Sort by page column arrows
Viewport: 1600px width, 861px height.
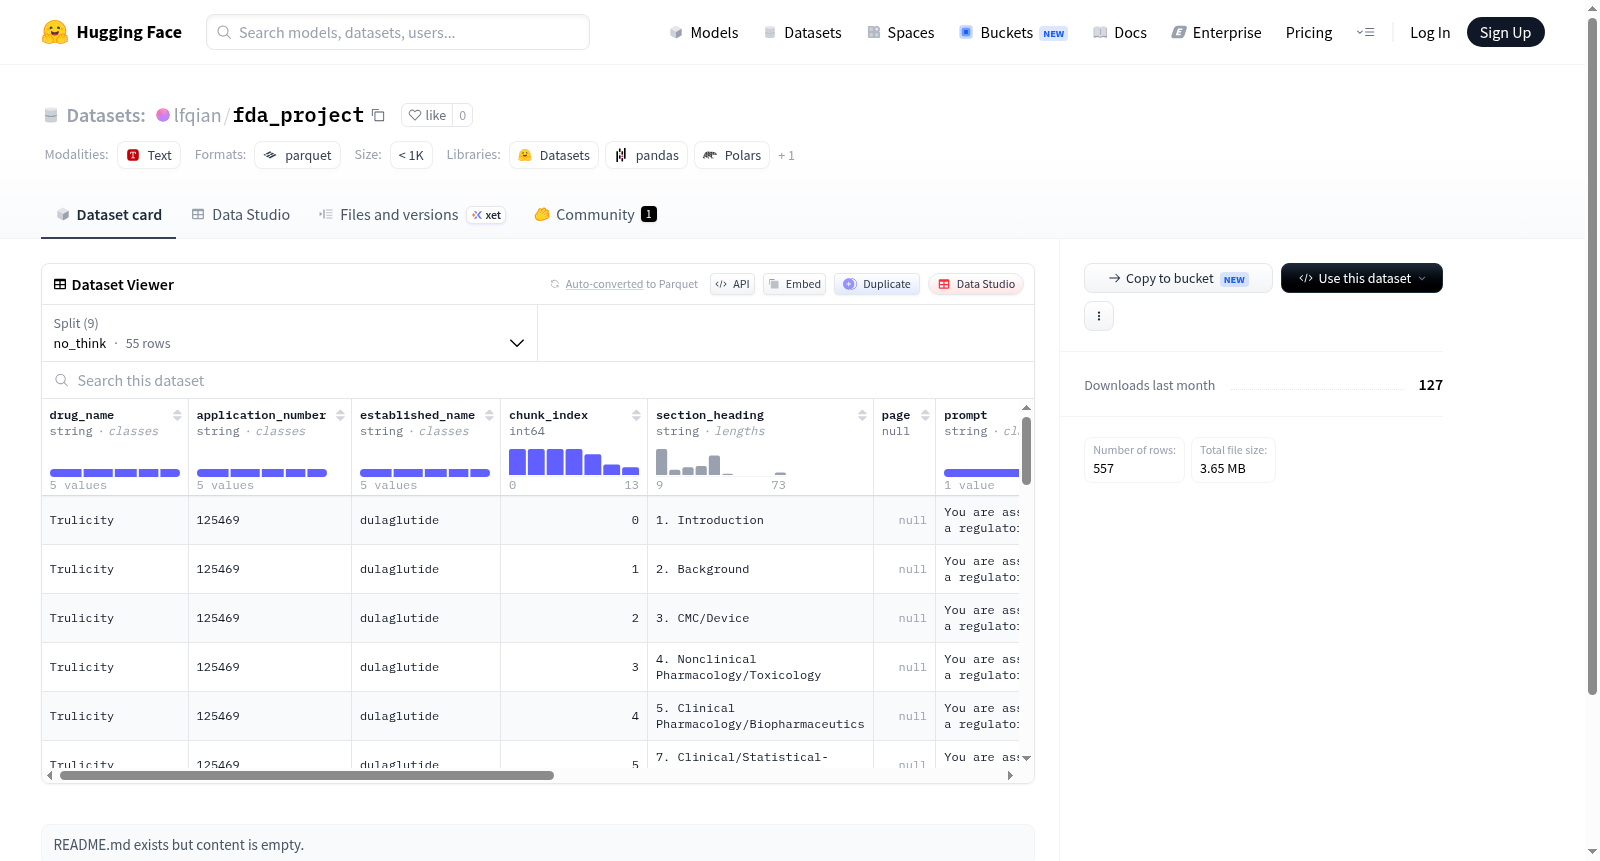point(925,415)
